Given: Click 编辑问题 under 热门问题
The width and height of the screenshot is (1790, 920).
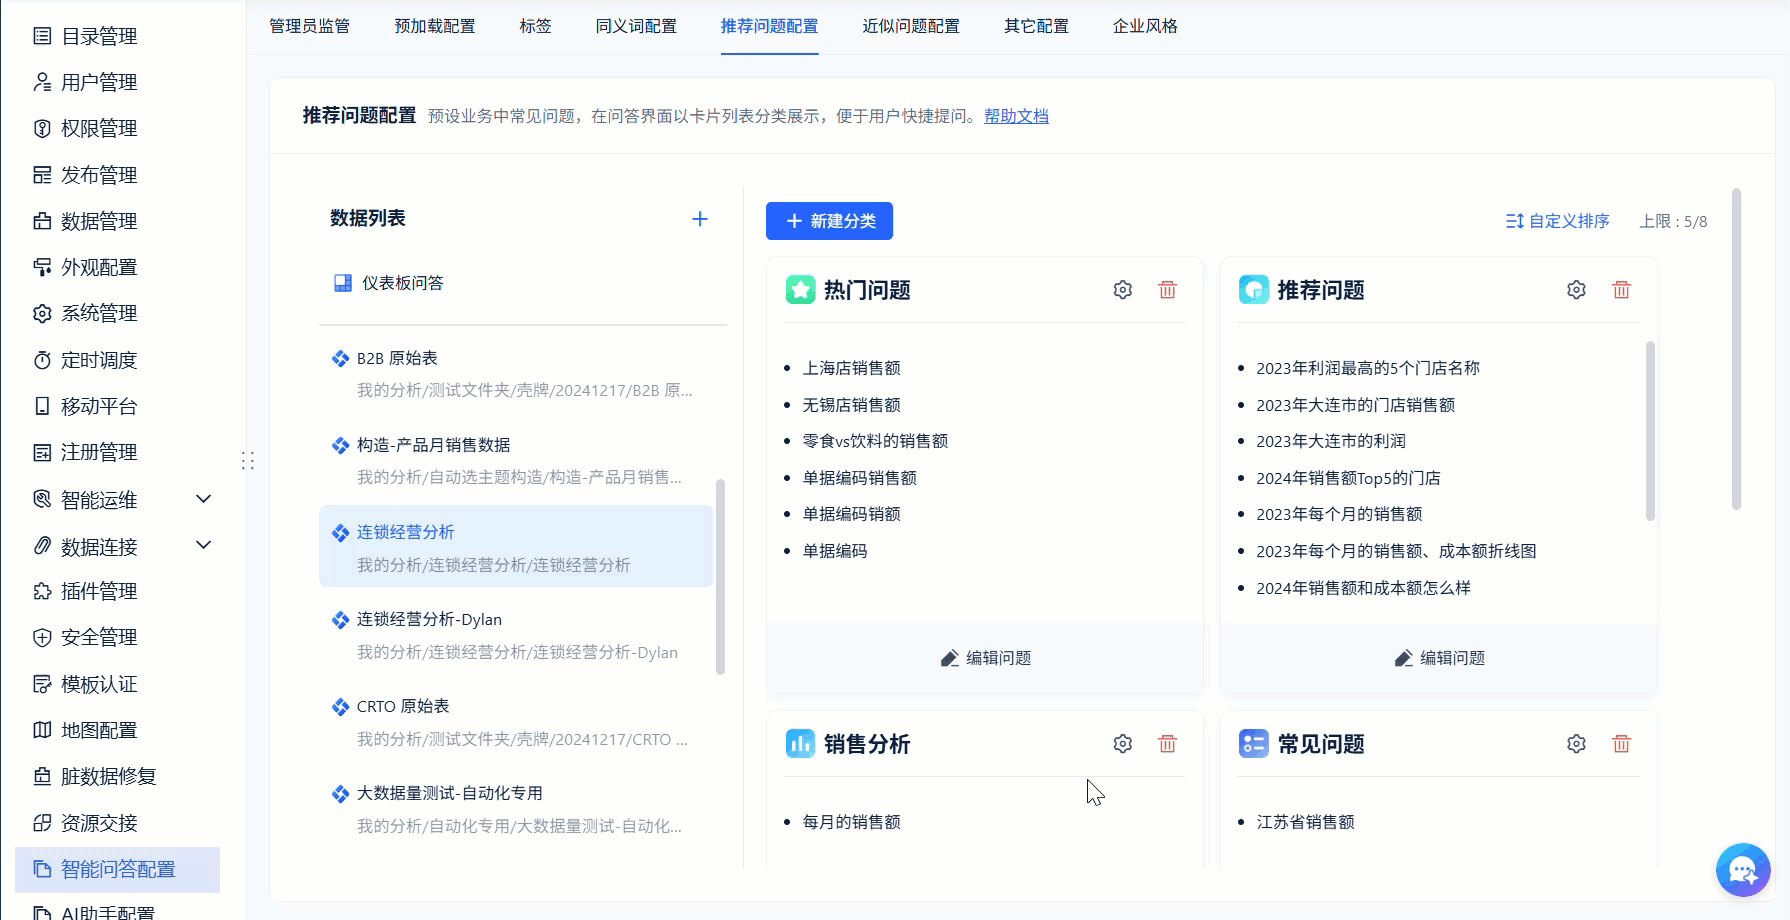Looking at the screenshot, I should (986, 658).
